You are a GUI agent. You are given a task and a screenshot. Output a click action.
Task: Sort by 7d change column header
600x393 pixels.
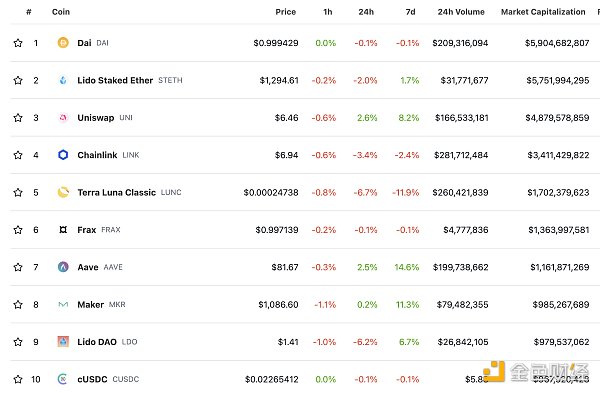(410, 12)
